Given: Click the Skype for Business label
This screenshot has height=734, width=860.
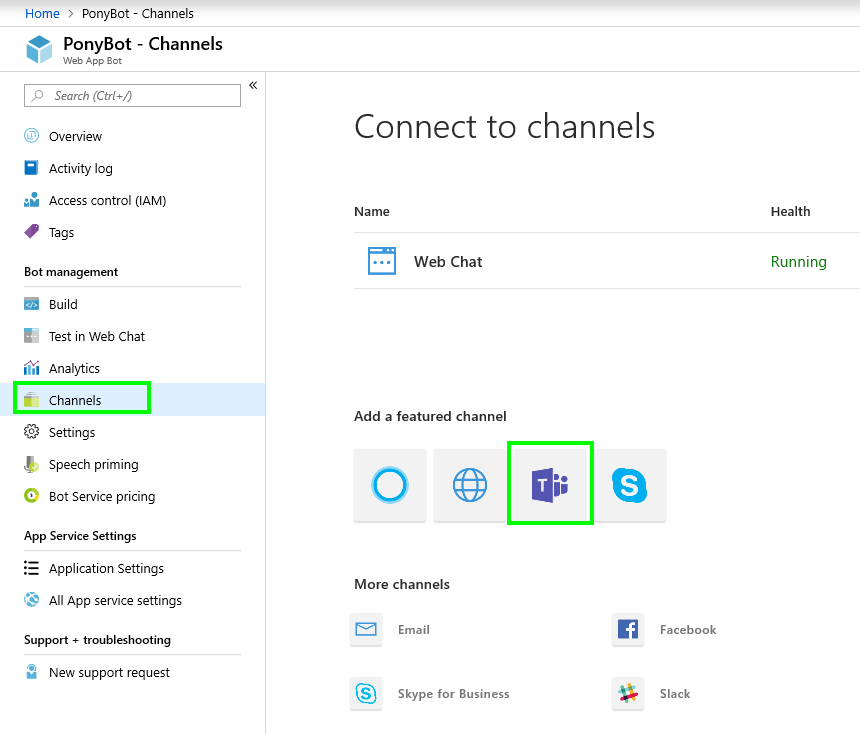Looking at the screenshot, I should (454, 694).
